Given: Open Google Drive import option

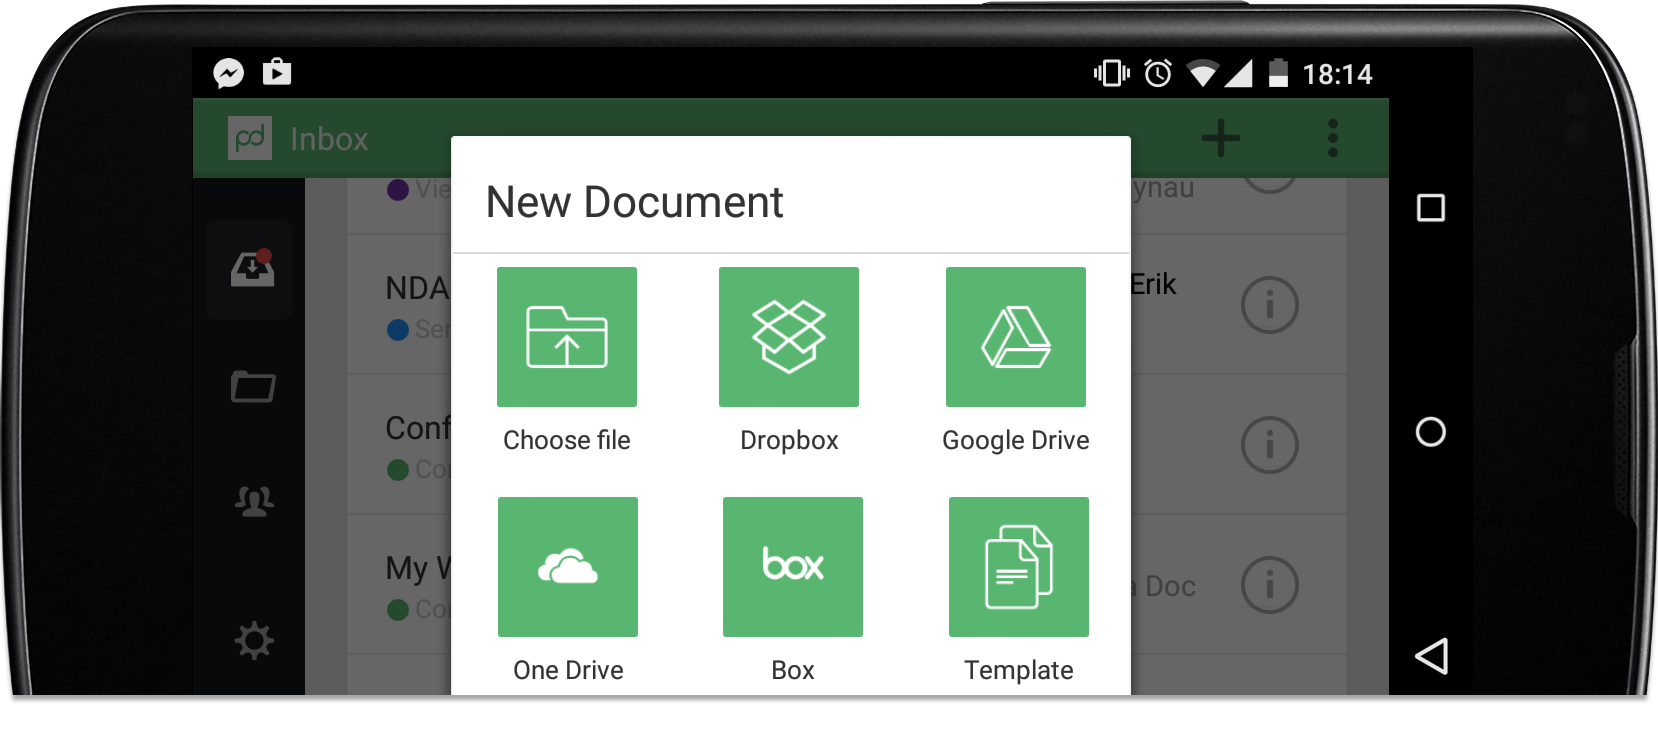Looking at the screenshot, I should tap(1015, 337).
